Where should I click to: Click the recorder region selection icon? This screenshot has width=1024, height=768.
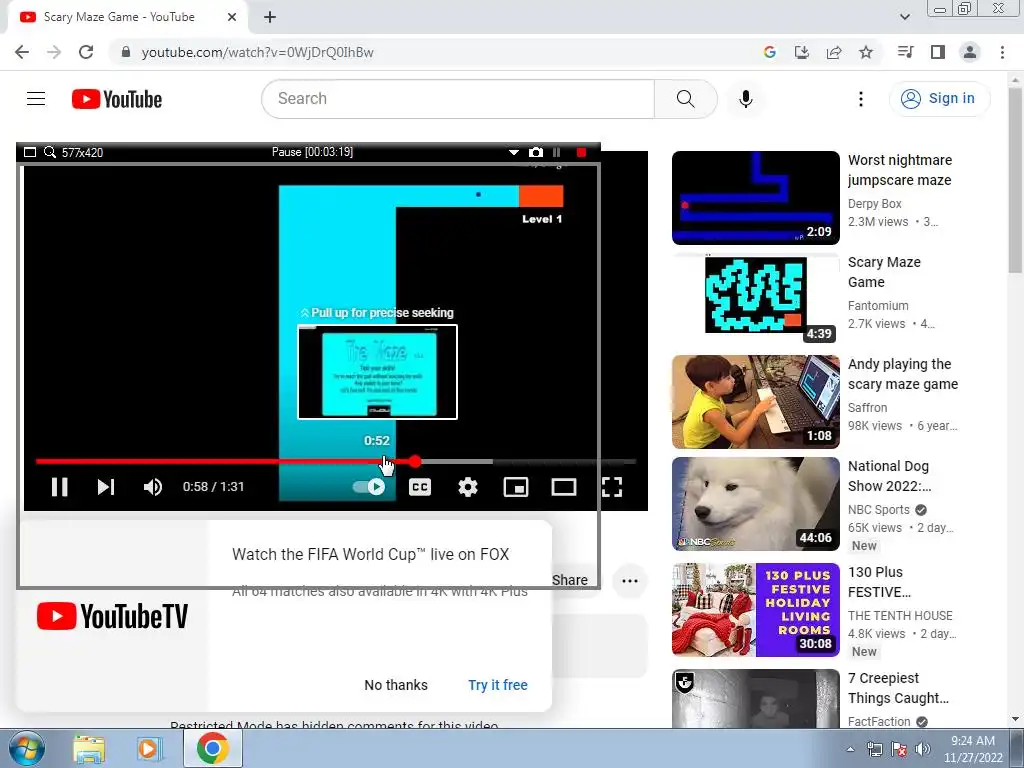click(x=29, y=152)
